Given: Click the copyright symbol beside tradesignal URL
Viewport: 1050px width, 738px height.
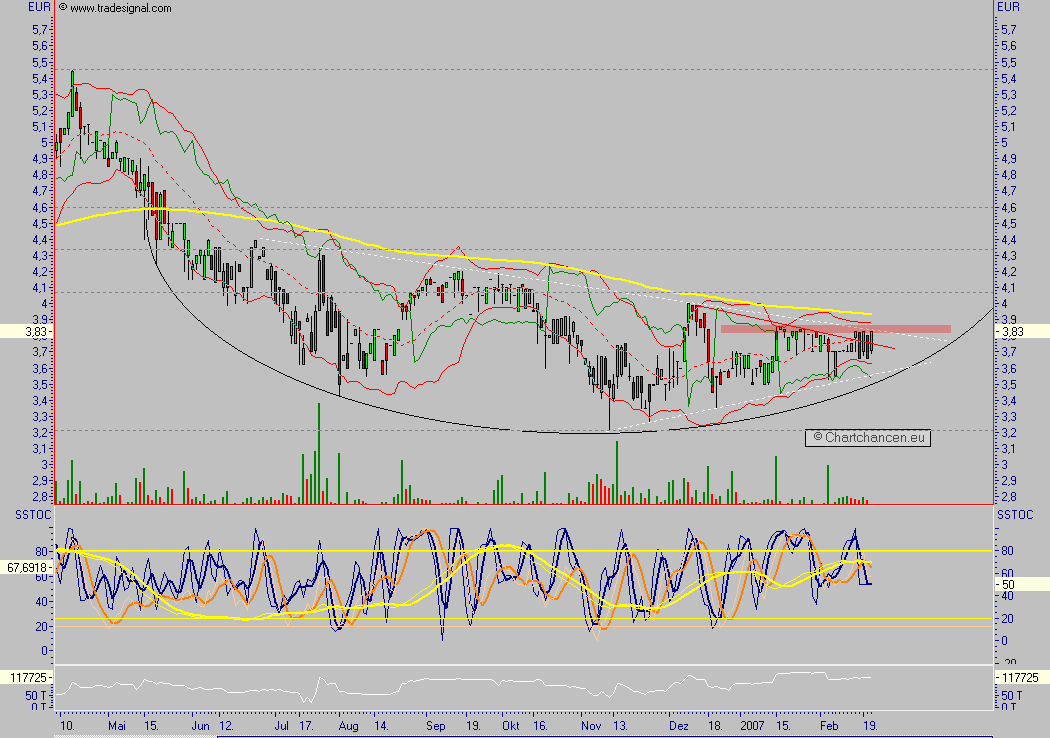Looking at the screenshot, I should coord(63,8).
